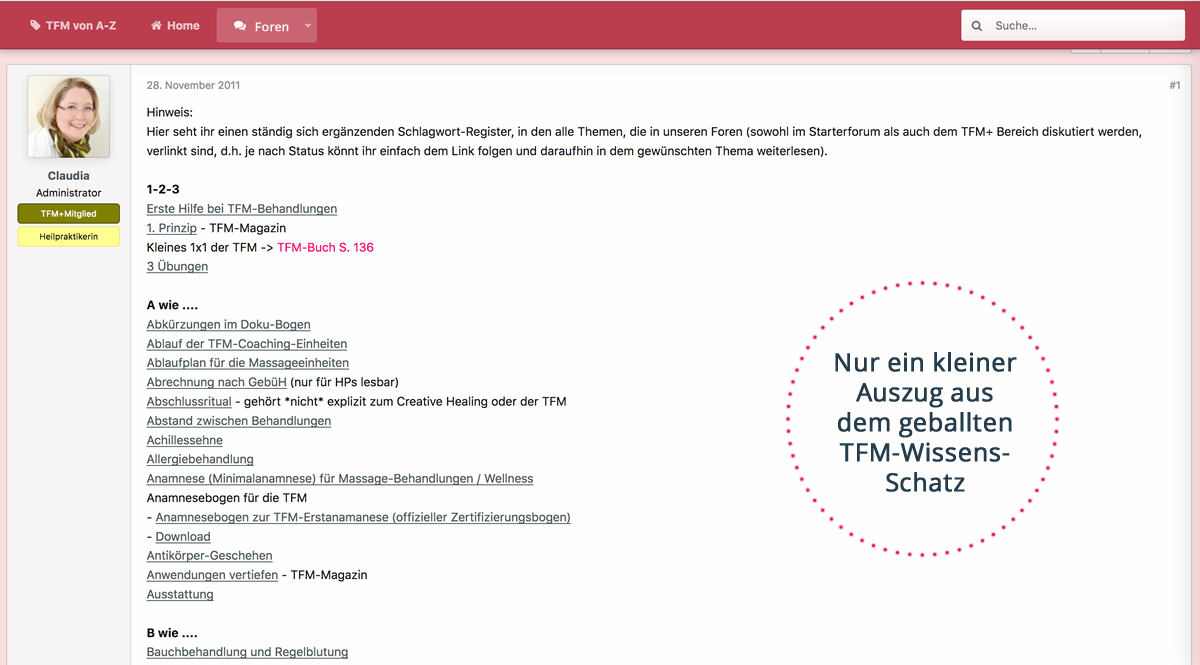
Task: Follow the Abkürzungen im Doku-Bogen link
Action: tap(228, 325)
